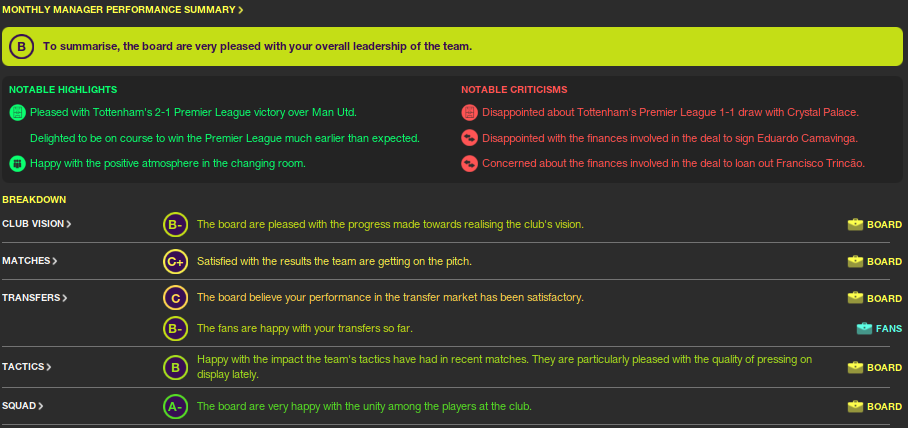Image resolution: width=908 pixels, height=428 pixels.
Task: Open the Squad breakdown section
Action: [x=23, y=406]
